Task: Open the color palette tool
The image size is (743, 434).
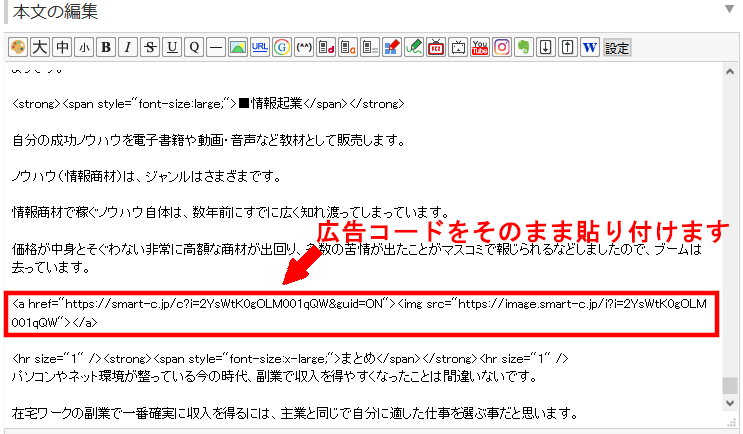Action: coord(18,47)
